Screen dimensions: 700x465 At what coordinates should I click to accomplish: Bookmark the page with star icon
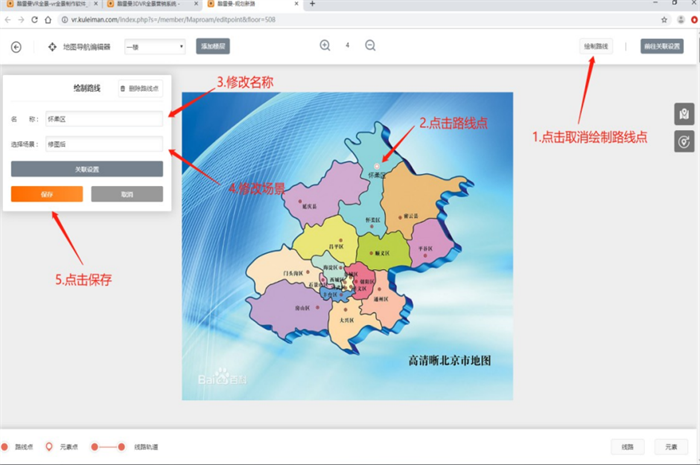pos(664,20)
